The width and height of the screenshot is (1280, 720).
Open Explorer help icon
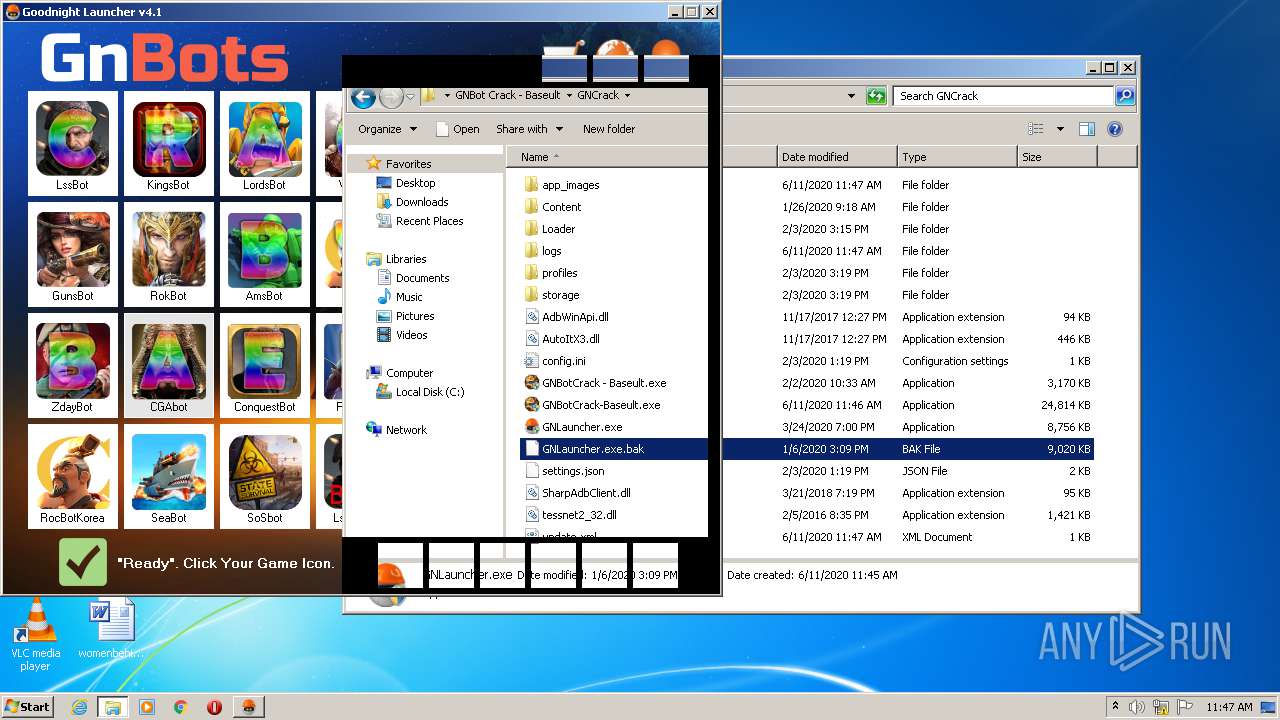point(1115,129)
